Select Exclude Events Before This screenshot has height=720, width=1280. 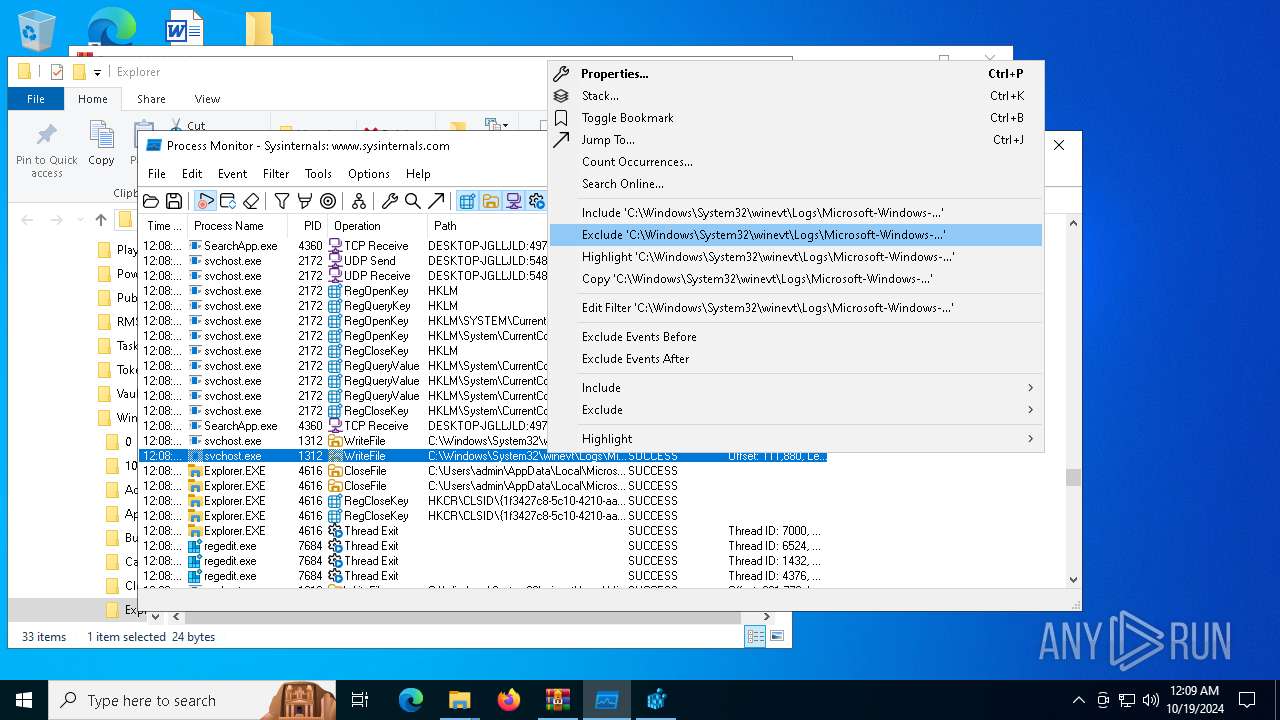tap(796, 337)
